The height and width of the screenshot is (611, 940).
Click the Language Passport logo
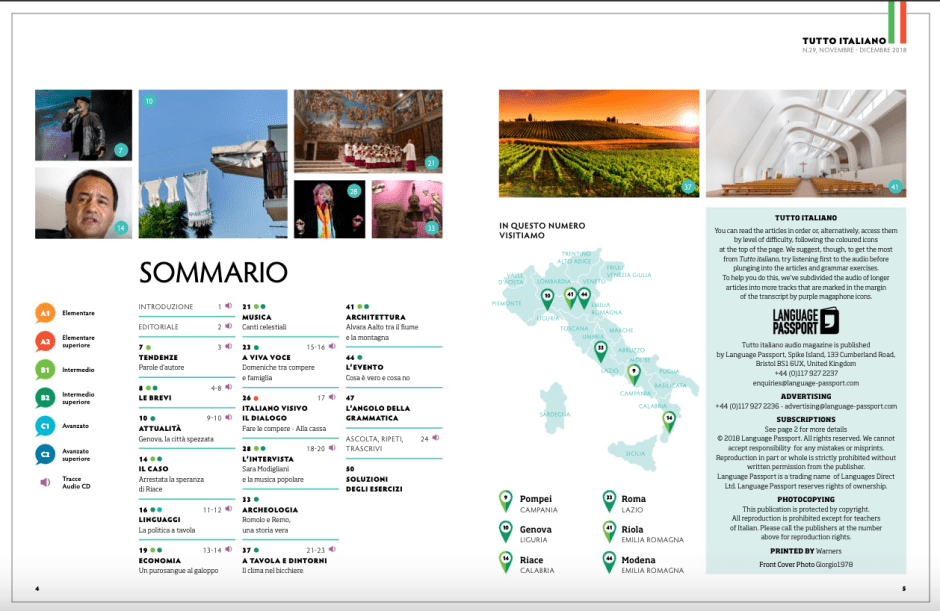[805, 320]
